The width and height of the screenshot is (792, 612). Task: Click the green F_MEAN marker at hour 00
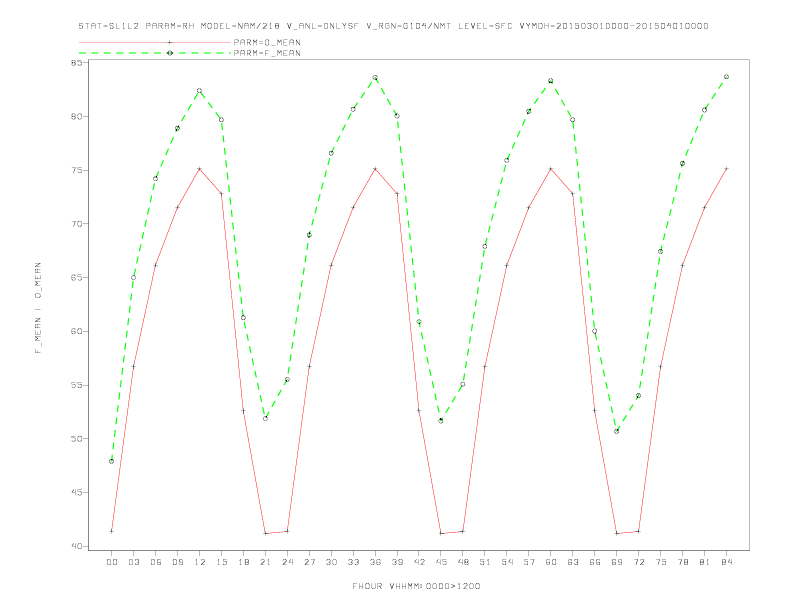112,461
